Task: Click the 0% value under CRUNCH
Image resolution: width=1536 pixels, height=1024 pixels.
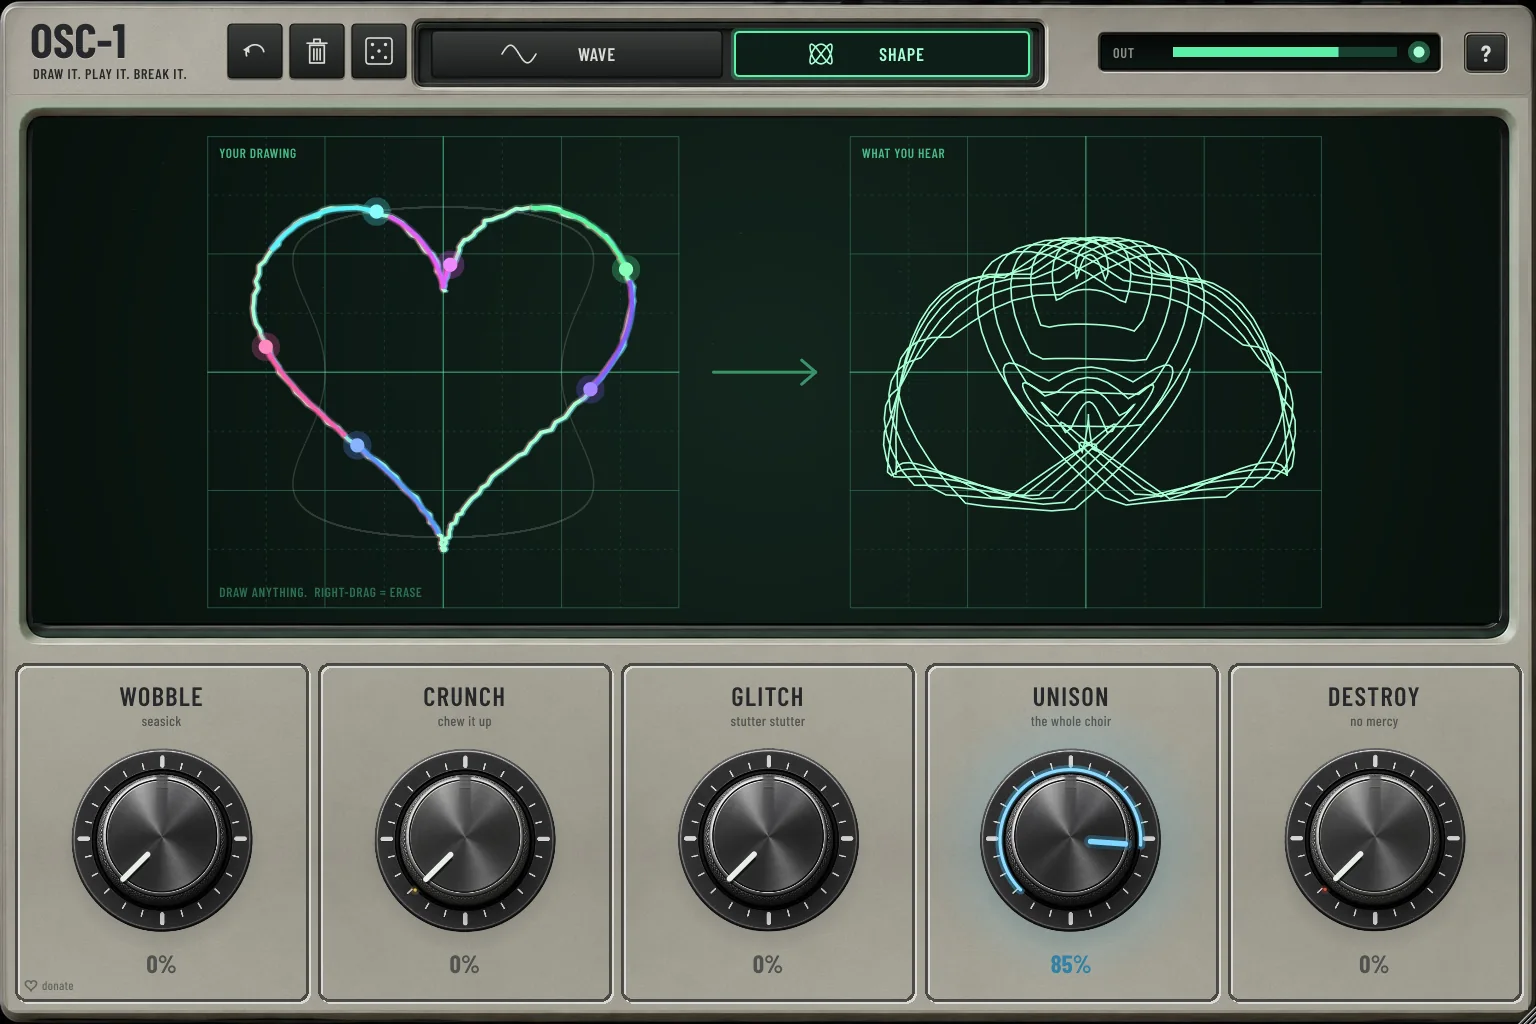Action: point(464,965)
